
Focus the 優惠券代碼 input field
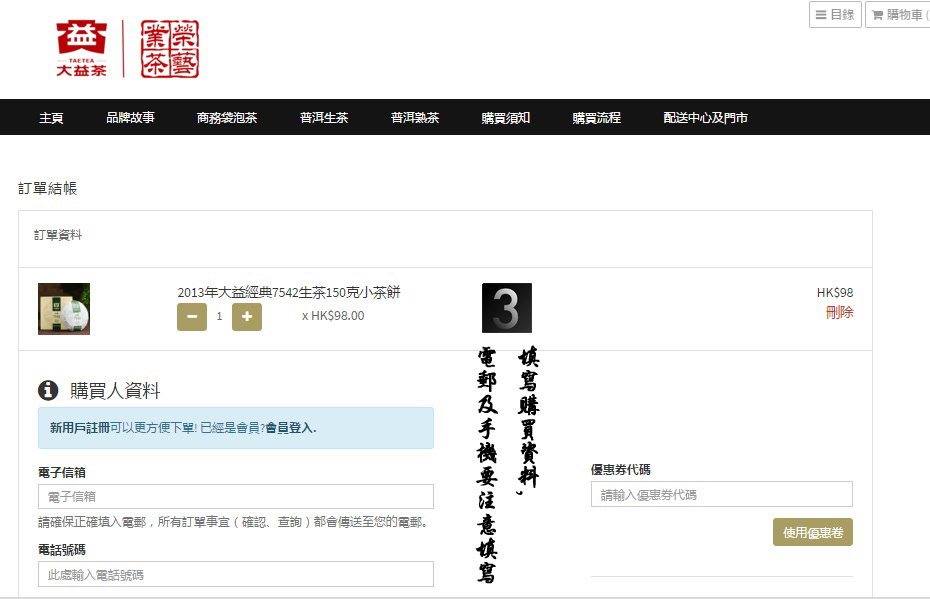722,494
